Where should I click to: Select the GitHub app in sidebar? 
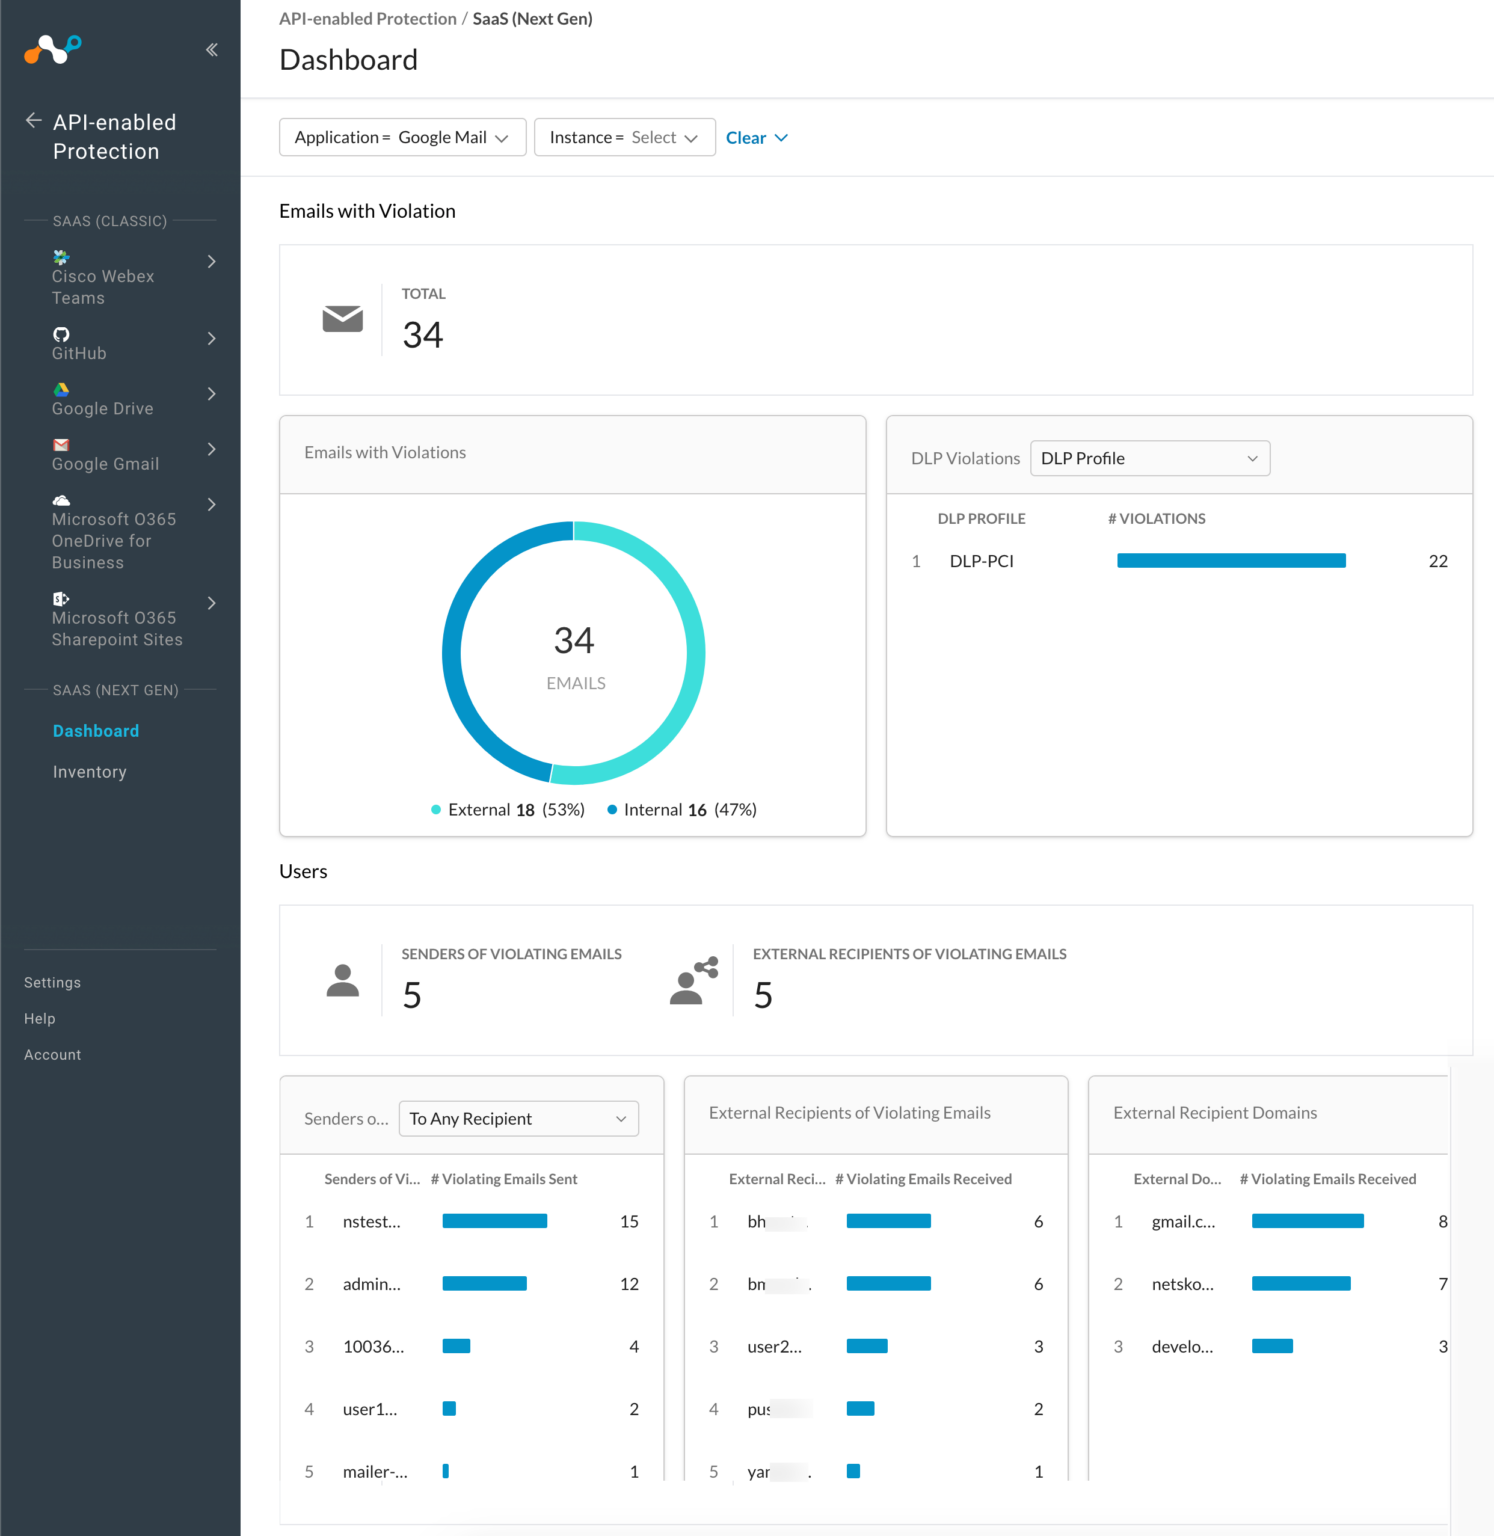click(x=78, y=345)
